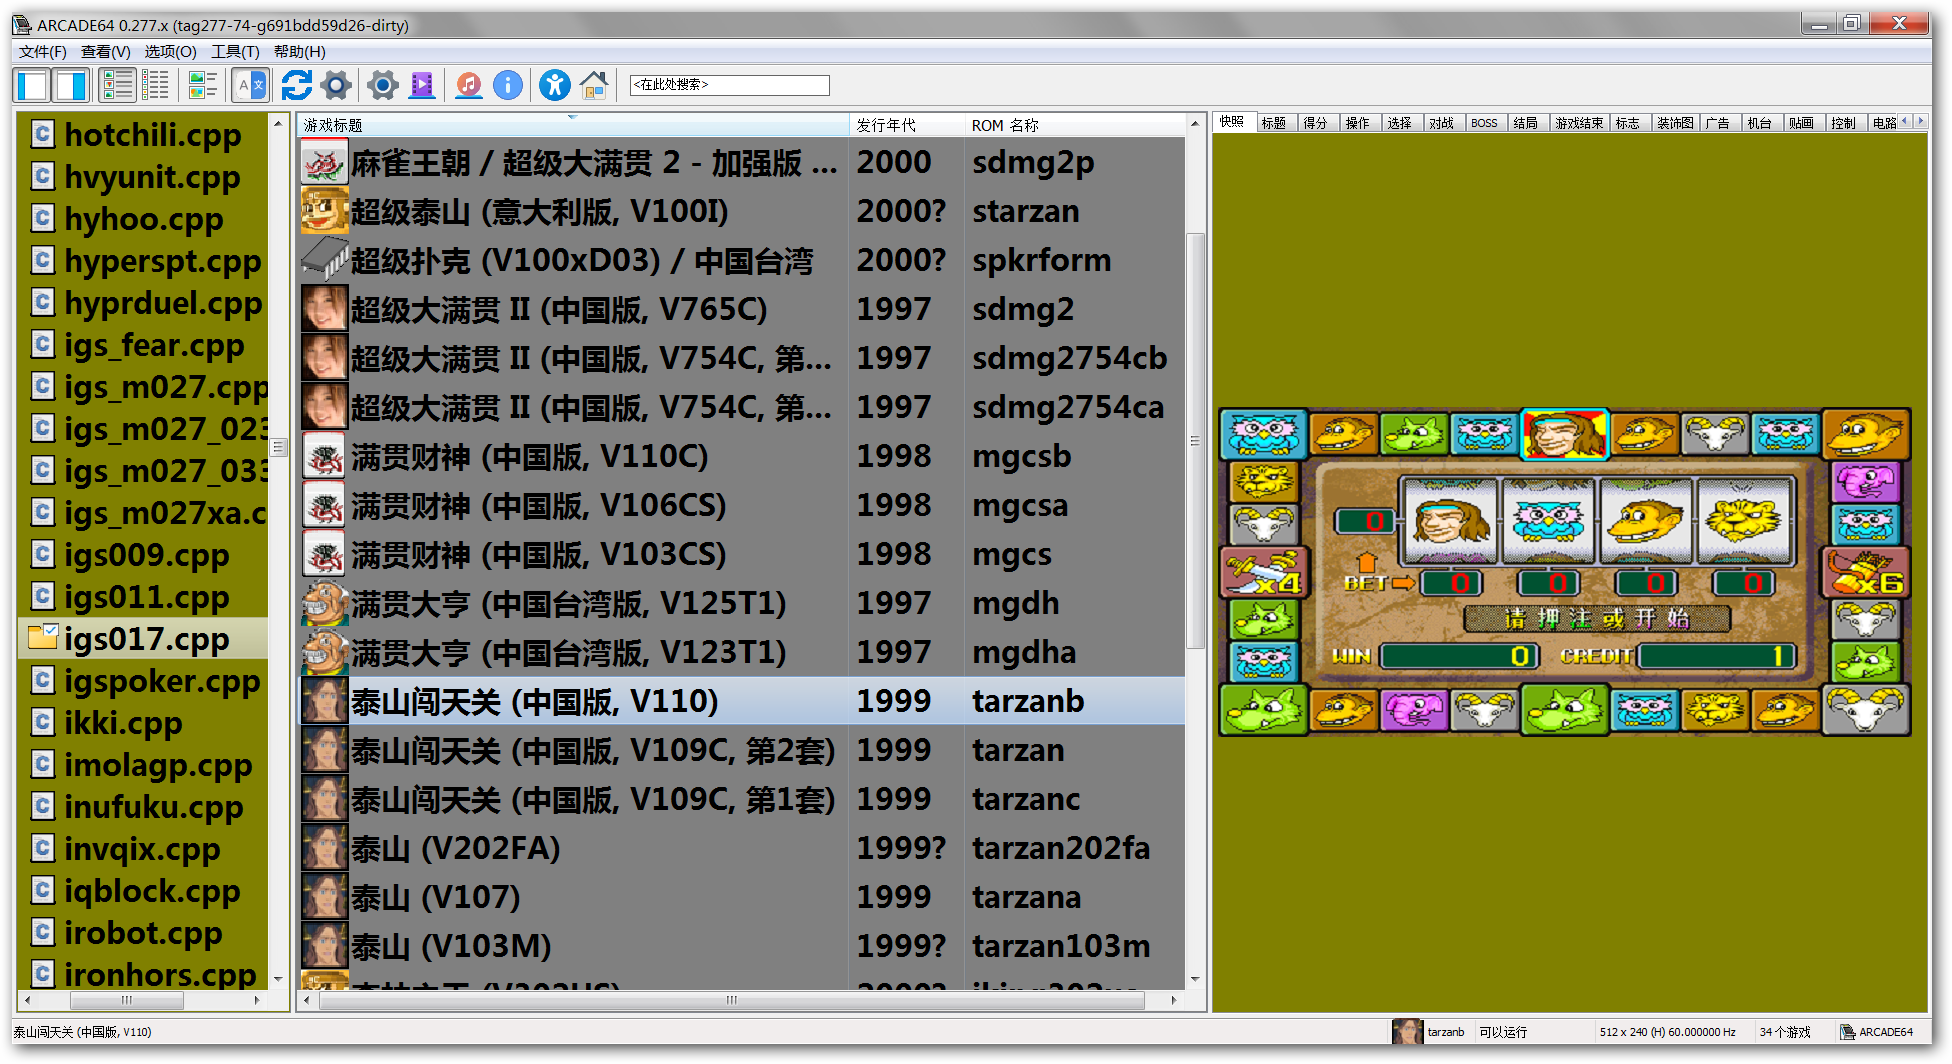Click the music note audio icon
The width and height of the screenshot is (1952, 1064).
(x=469, y=86)
